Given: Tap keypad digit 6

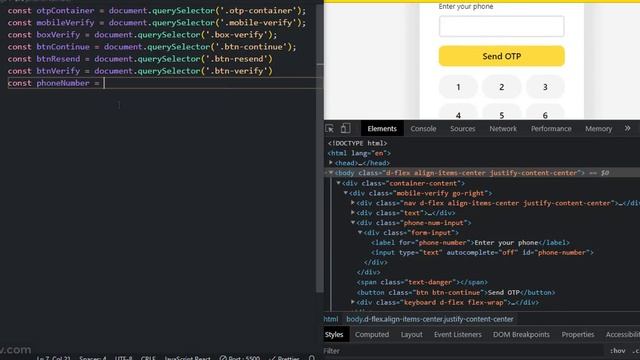Looking at the screenshot, I should [545, 113].
